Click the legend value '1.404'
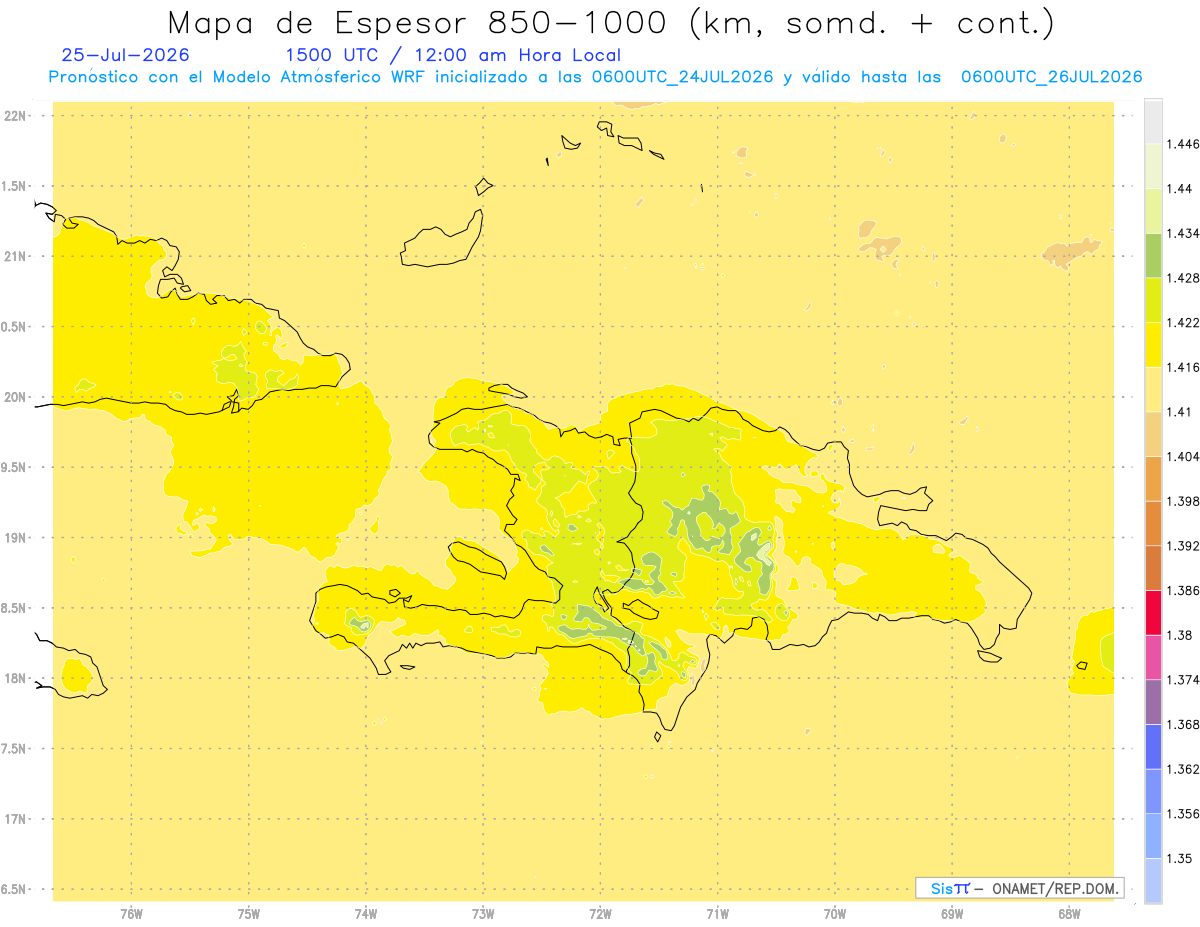 1182,456
